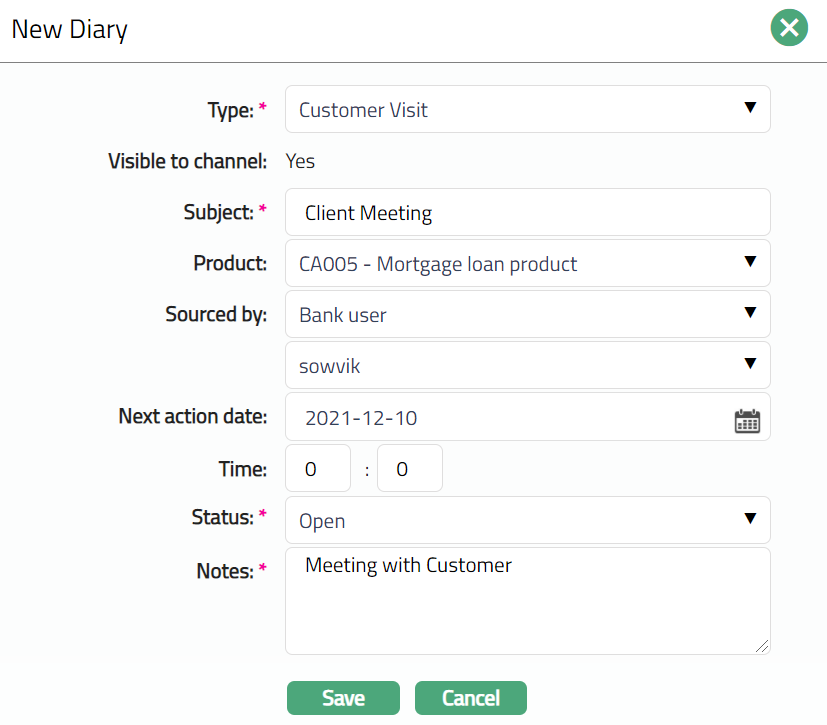Screen dimensions: 827x725
Task: Click the Sourced by label
Action: tap(216, 314)
